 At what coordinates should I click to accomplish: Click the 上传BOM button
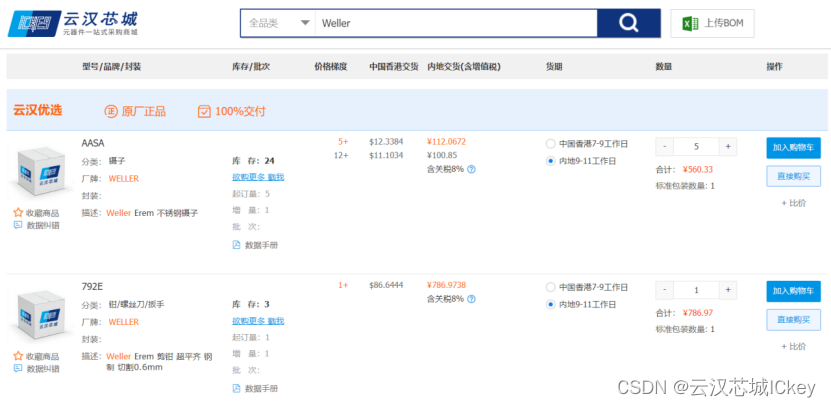(x=712, y=23)
